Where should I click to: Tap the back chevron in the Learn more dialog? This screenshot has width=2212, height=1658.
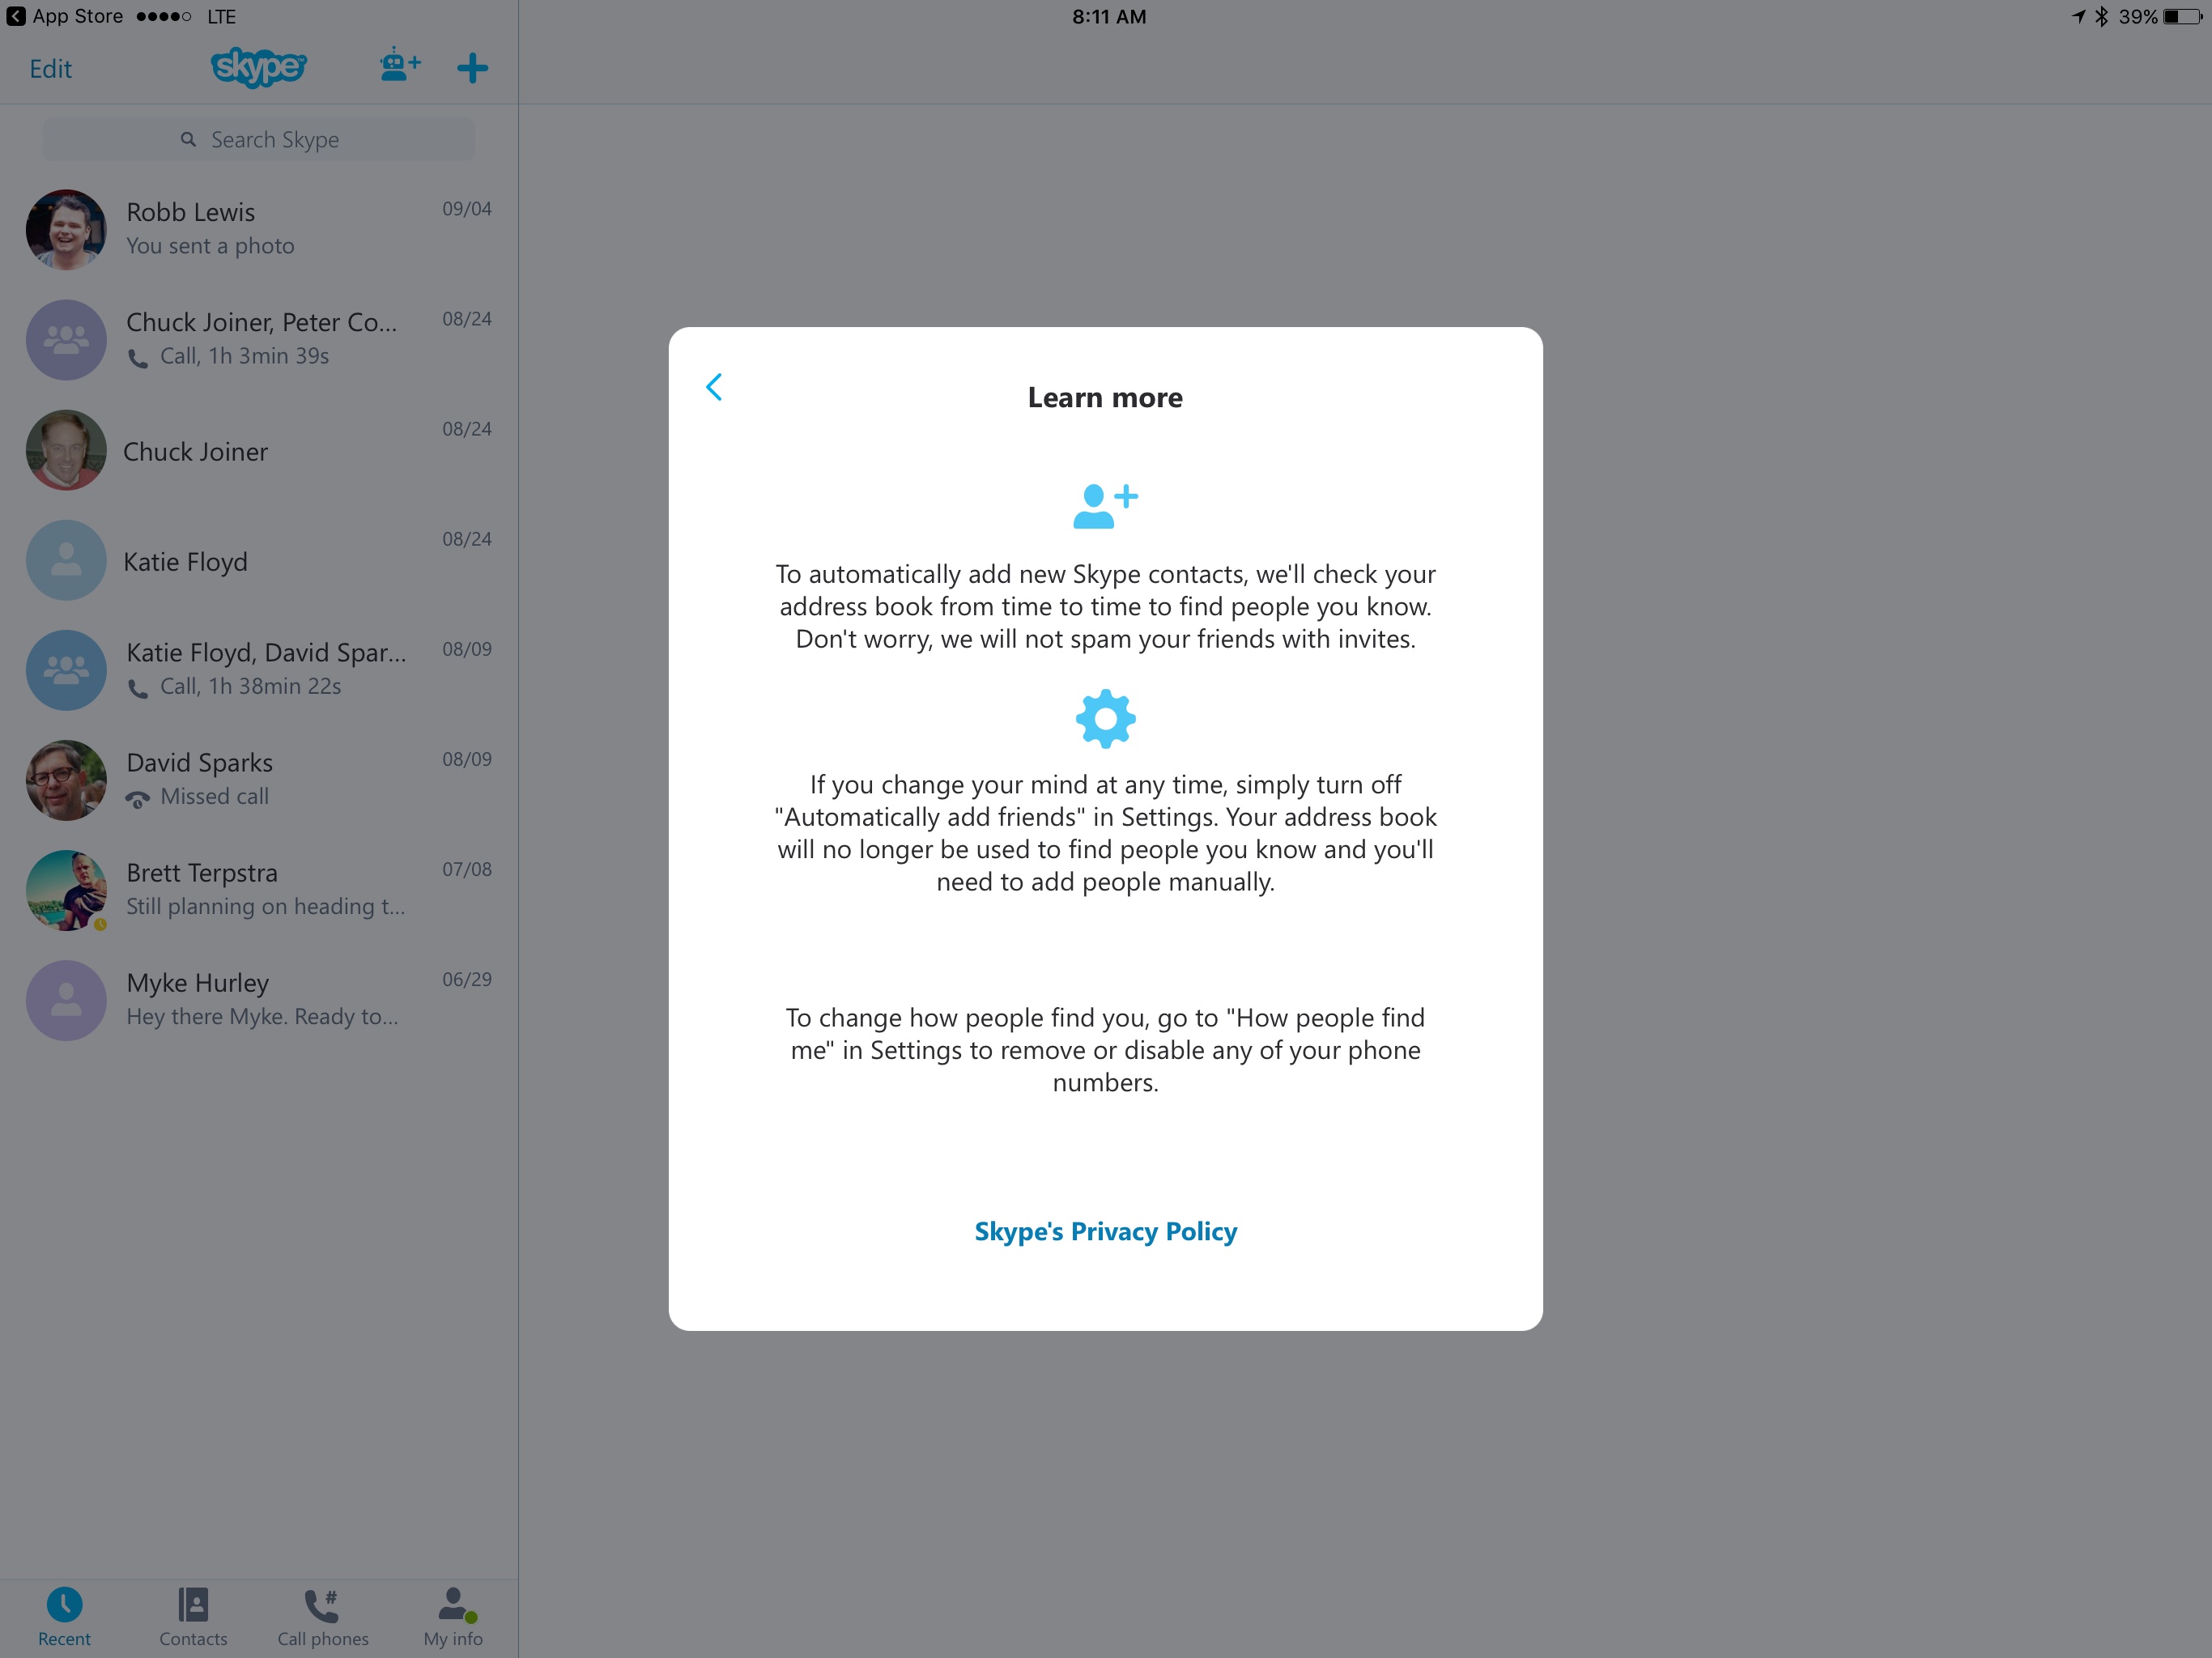click(x=714, y=387)
